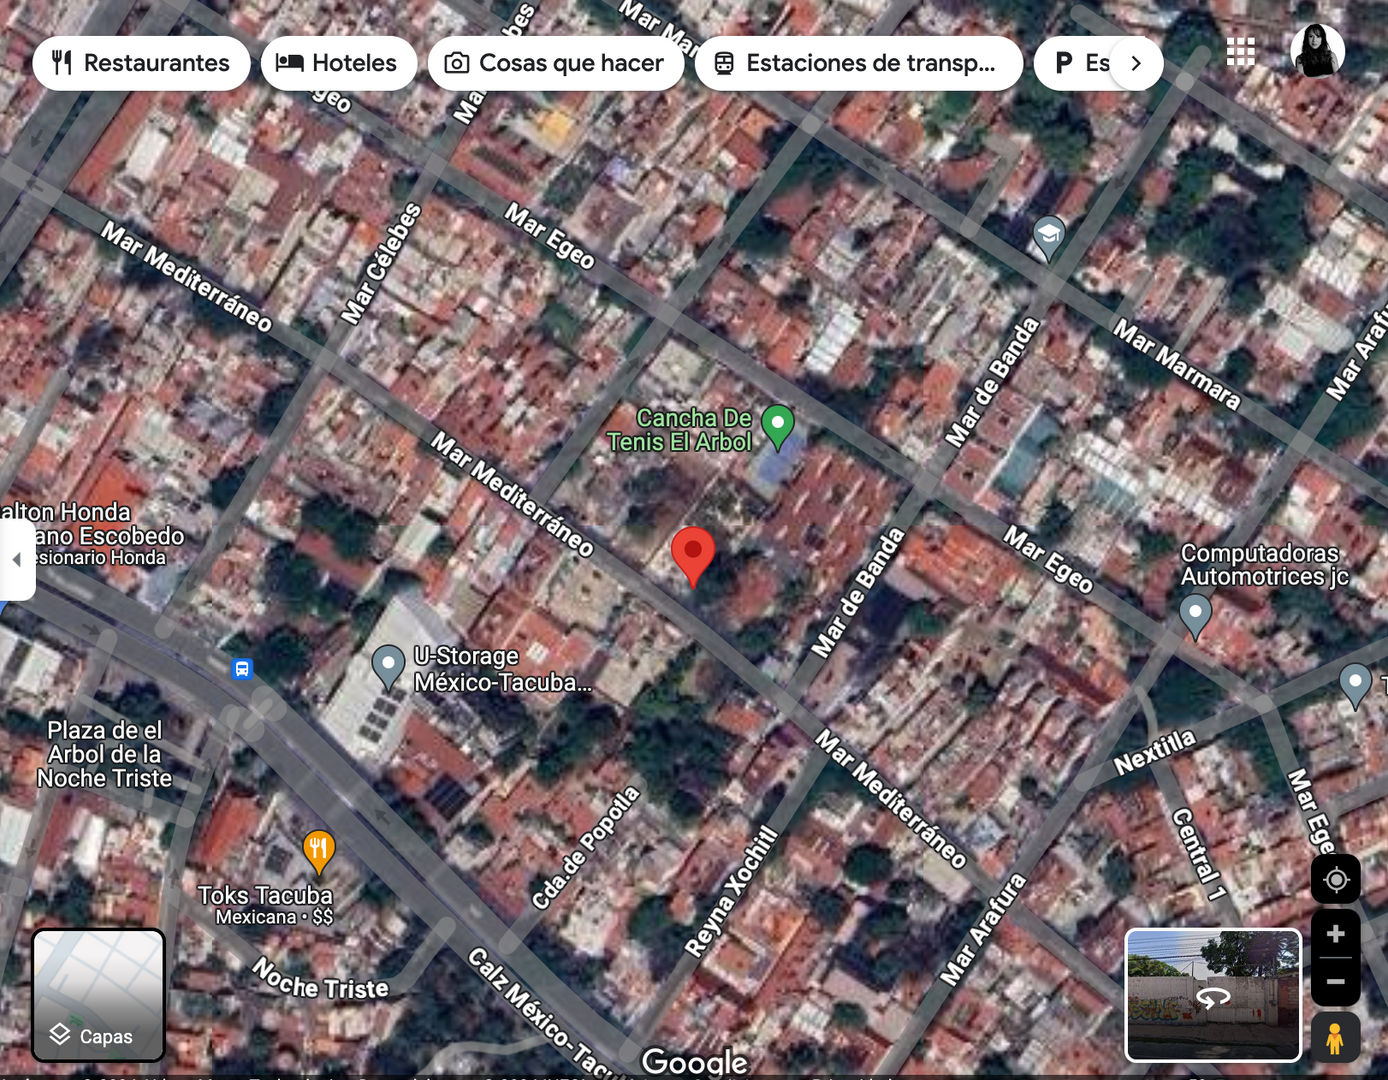
Task: Select the Computadoras Automotrices jc pin
Action: [x=1195, y=616]
